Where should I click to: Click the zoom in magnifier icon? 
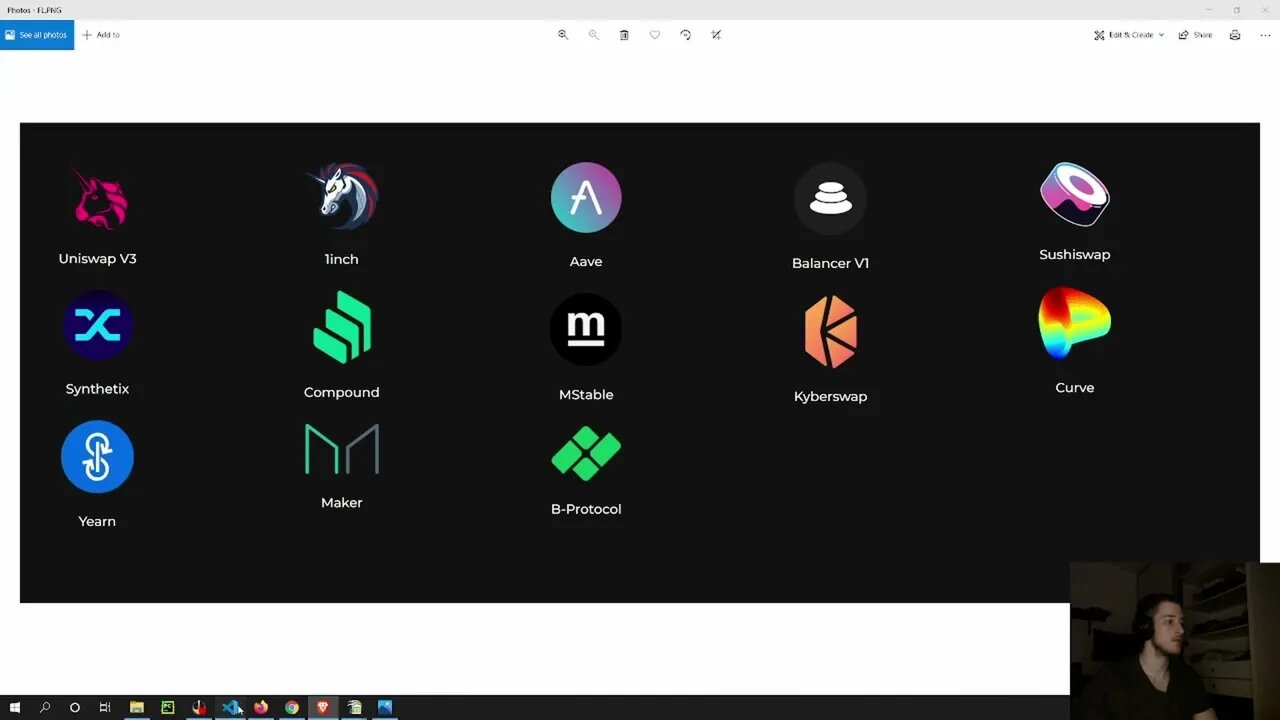563,35
